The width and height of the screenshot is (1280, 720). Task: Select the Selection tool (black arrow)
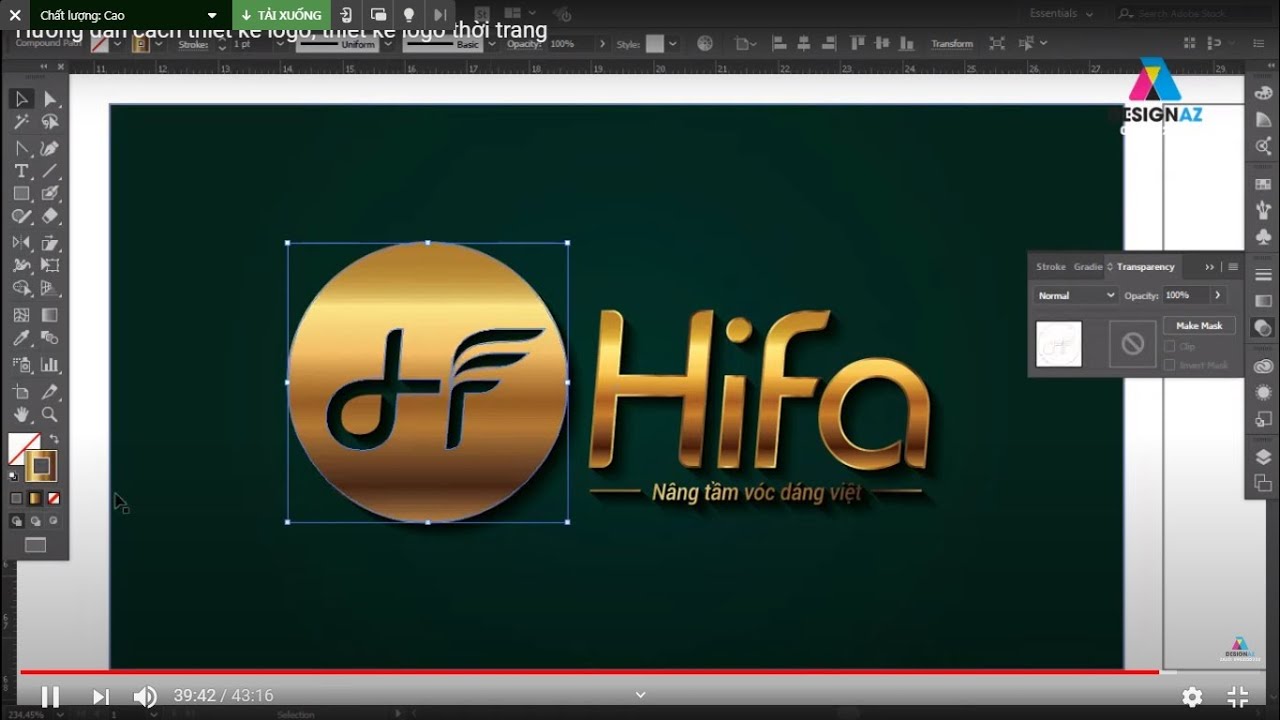[21, 99]
